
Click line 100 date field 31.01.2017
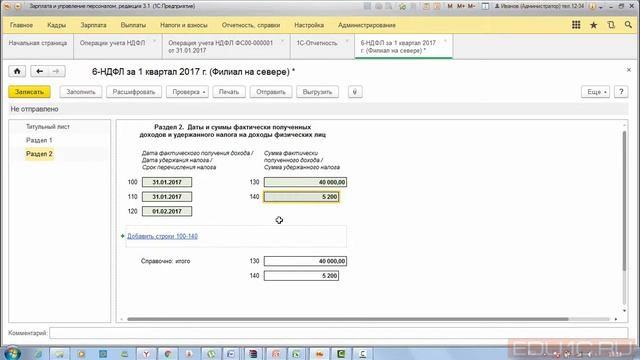(x=167, y=182)
